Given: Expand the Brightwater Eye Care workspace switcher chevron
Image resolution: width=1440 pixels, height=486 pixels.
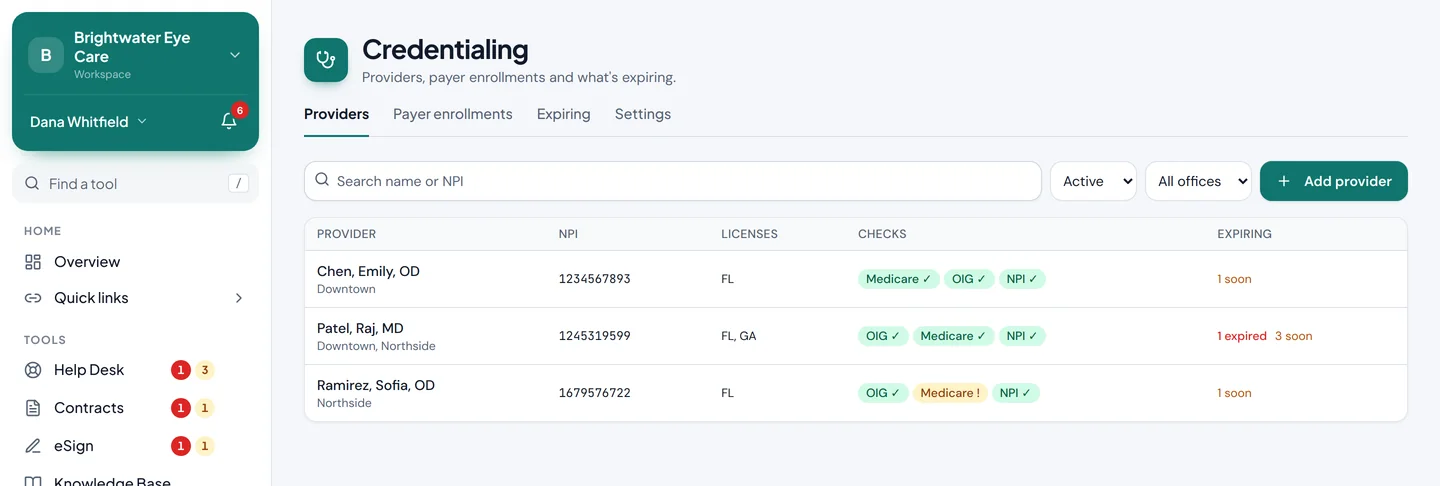Looking at the screenshot, I should (x=235, y=55).
